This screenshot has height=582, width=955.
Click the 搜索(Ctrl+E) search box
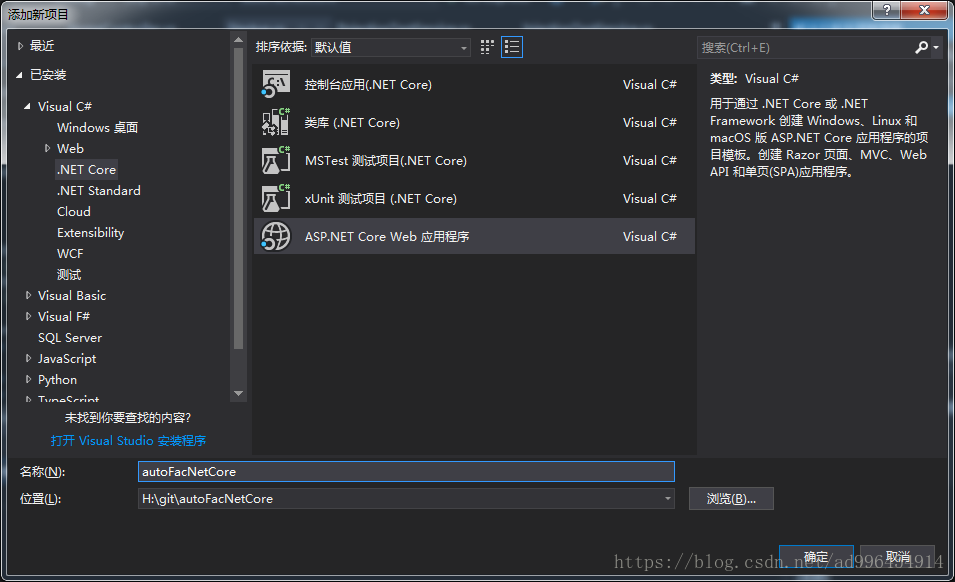point(805,47)
